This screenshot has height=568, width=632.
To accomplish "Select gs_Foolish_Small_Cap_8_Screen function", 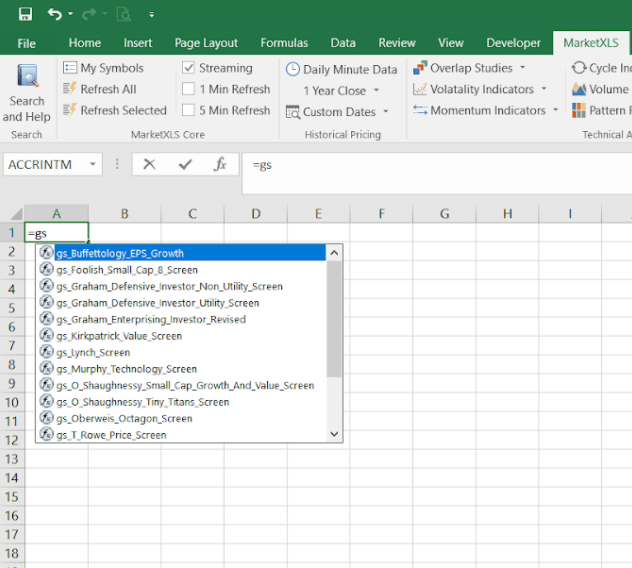I will click(x=181, y=269).
